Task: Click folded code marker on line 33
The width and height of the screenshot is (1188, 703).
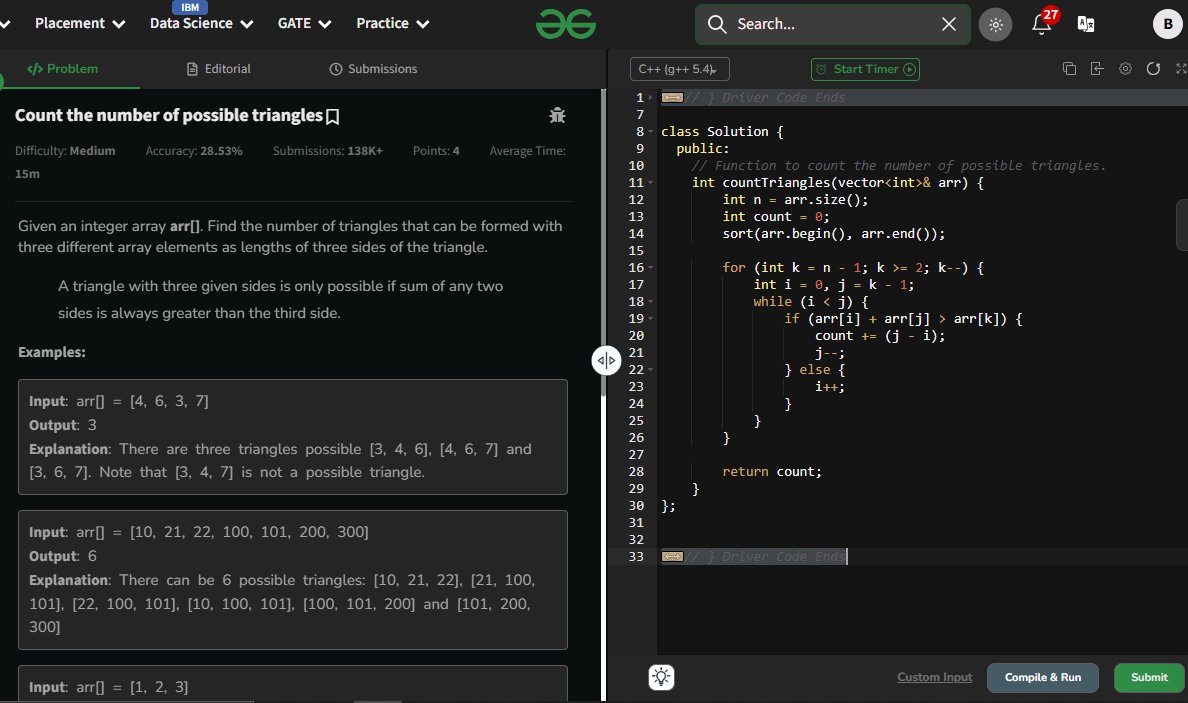Action: coord(672,557)
